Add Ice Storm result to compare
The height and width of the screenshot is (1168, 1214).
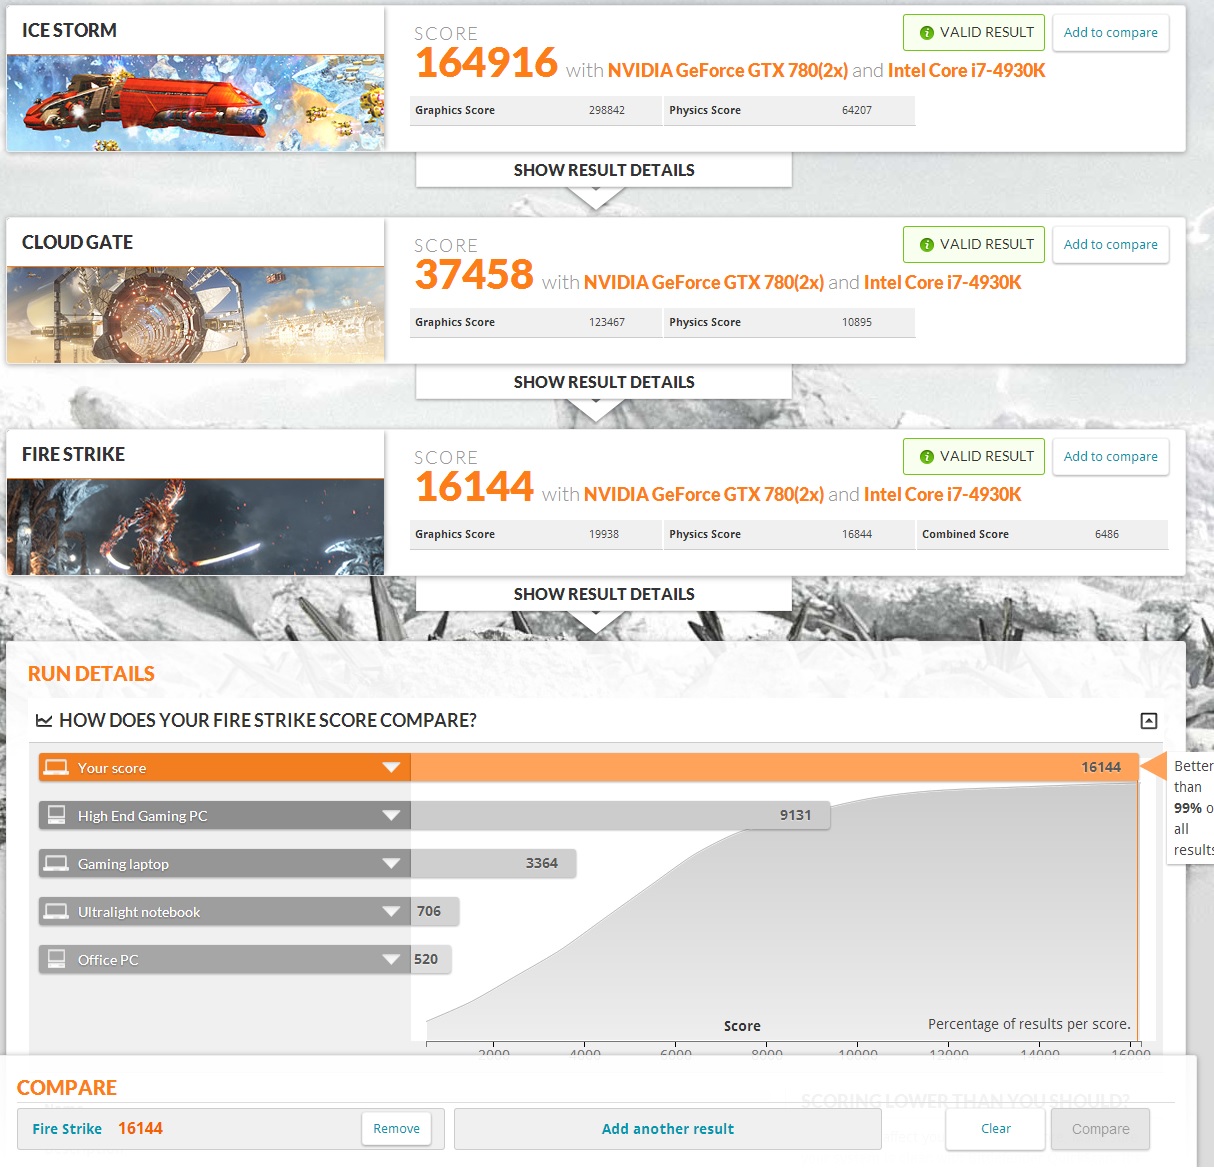click(1110, 33)
